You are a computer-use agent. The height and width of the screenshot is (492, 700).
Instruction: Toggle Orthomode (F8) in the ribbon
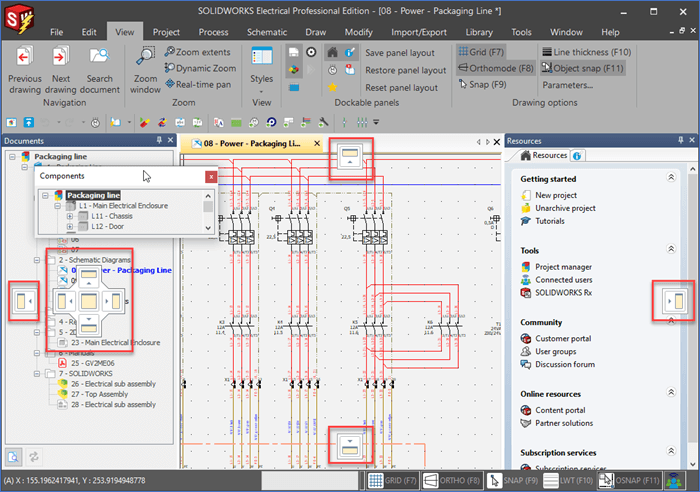[x=496, y=68]
